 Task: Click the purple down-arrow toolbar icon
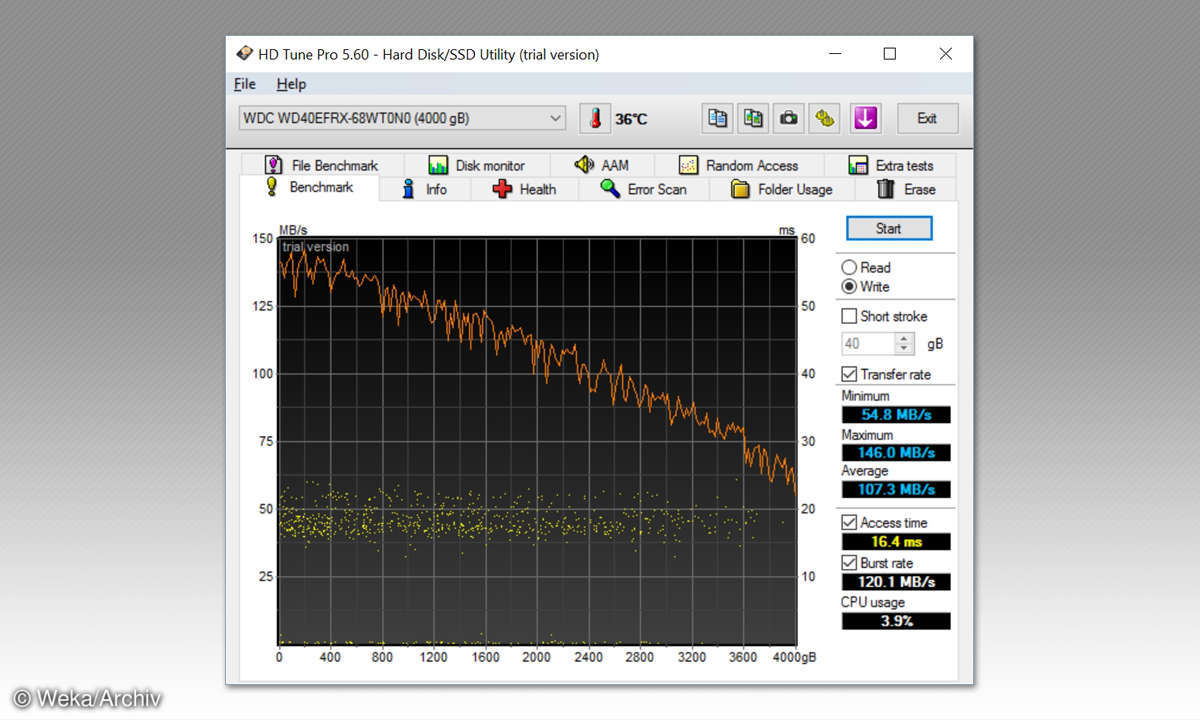point(865,118)
